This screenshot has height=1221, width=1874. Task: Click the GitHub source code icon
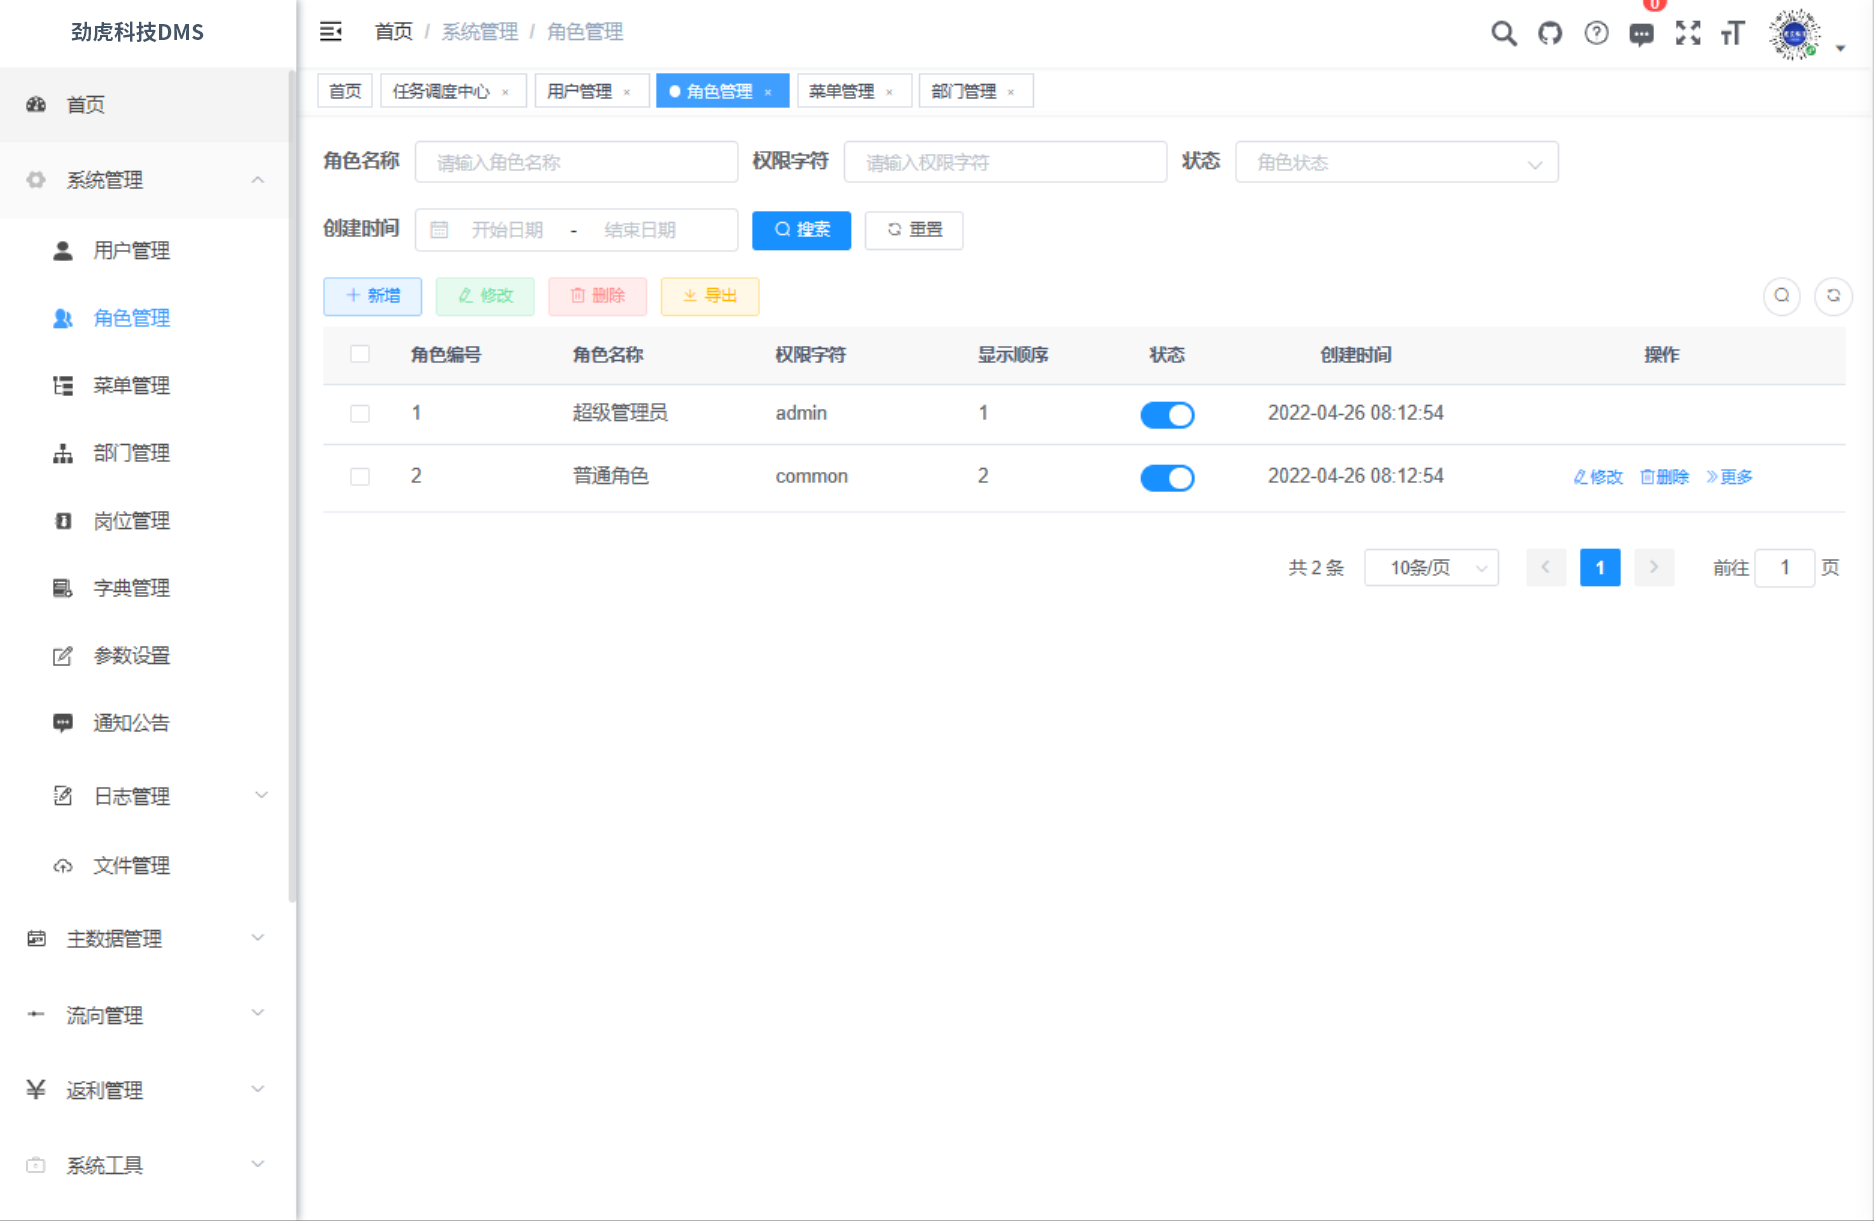click(1550, 33)
